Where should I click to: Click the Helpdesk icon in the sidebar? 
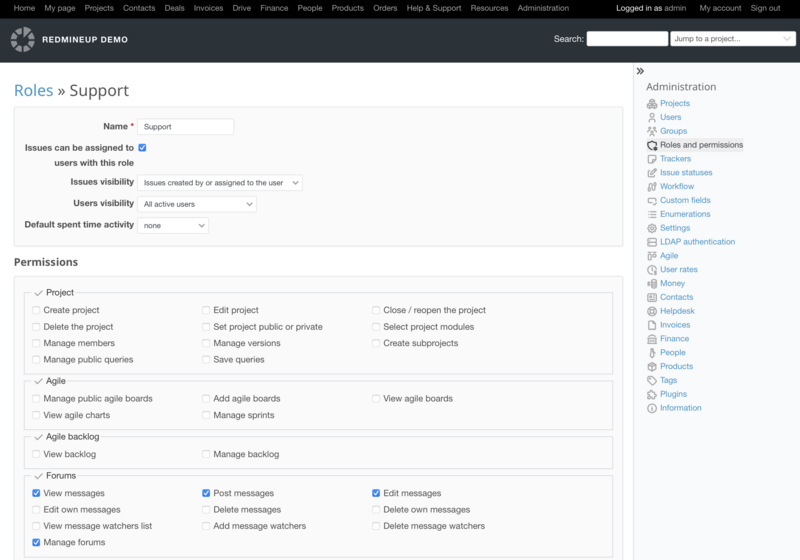point(652,311)
